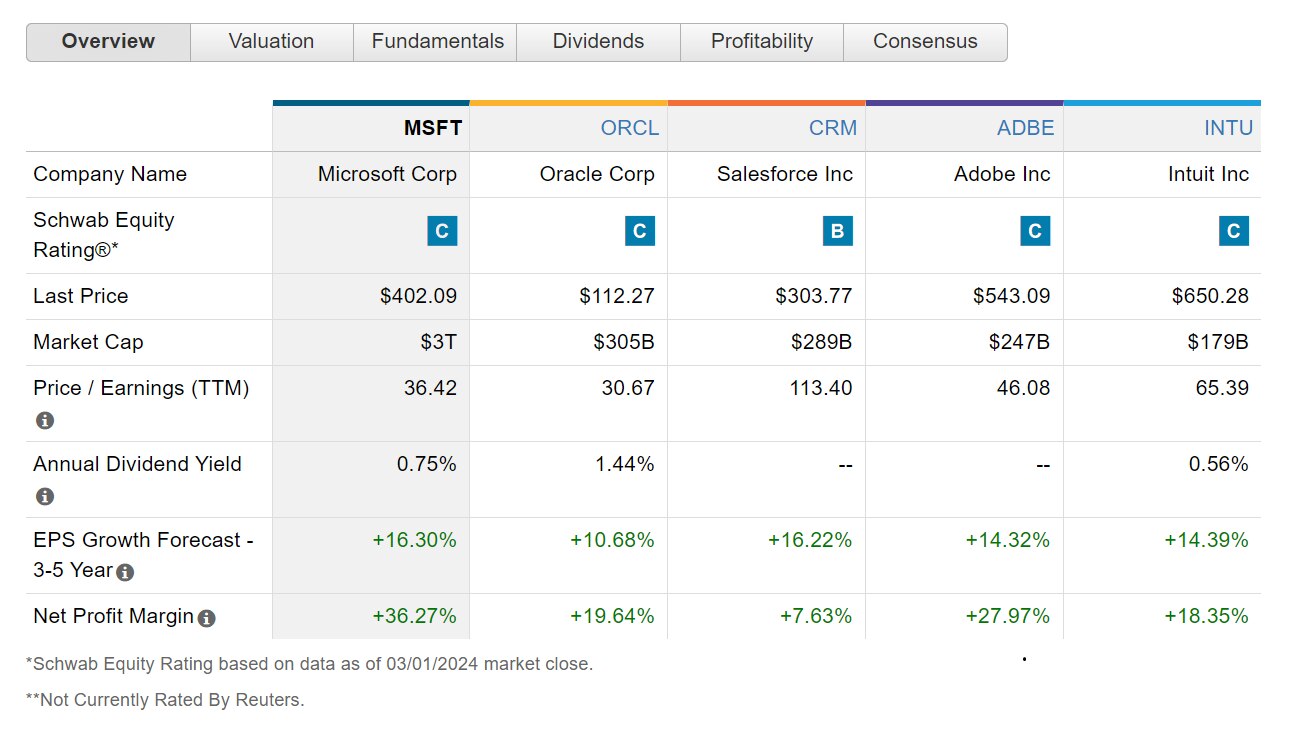
Task: Click the Market Cap row label
Action: click(x=88, y=342)
